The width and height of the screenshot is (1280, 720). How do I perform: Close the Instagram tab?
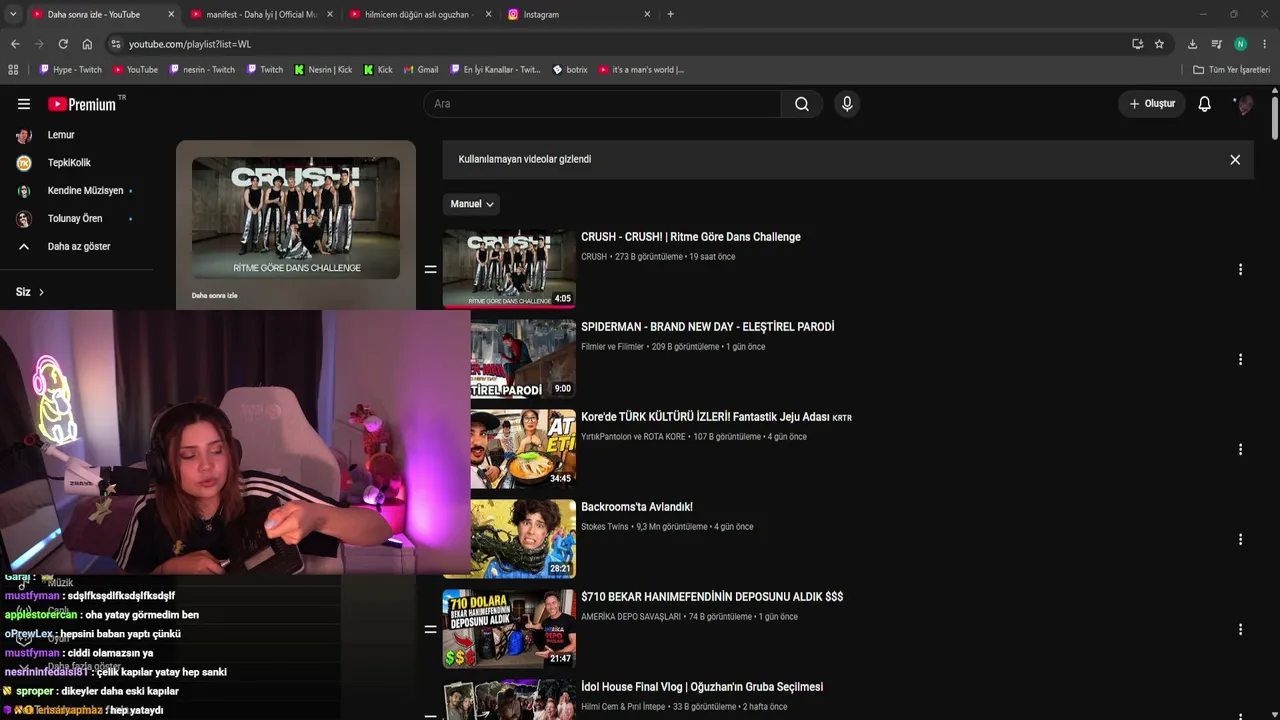(x=647, y=14)
